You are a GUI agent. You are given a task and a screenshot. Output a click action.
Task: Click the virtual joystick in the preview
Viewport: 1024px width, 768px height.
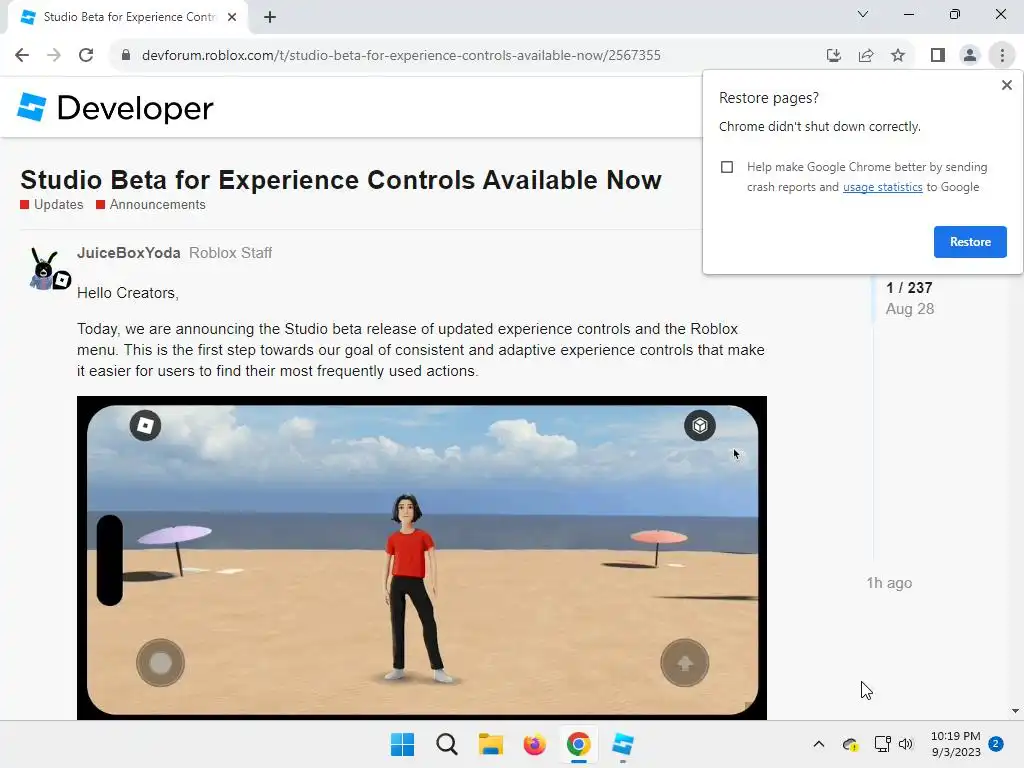(x=161, y=663)
